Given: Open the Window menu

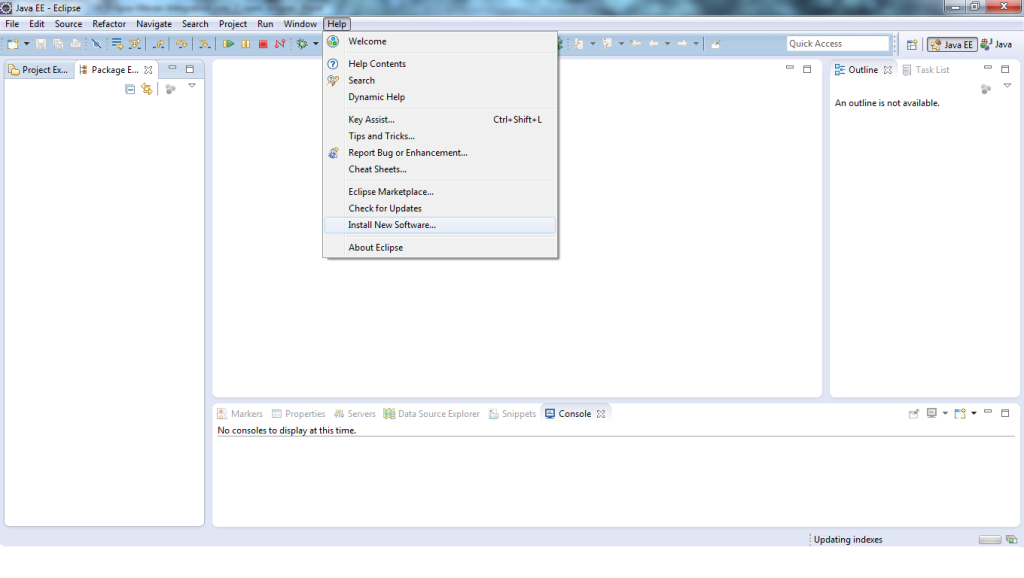Looking at the screenshot, I should (x=300, y=24).
